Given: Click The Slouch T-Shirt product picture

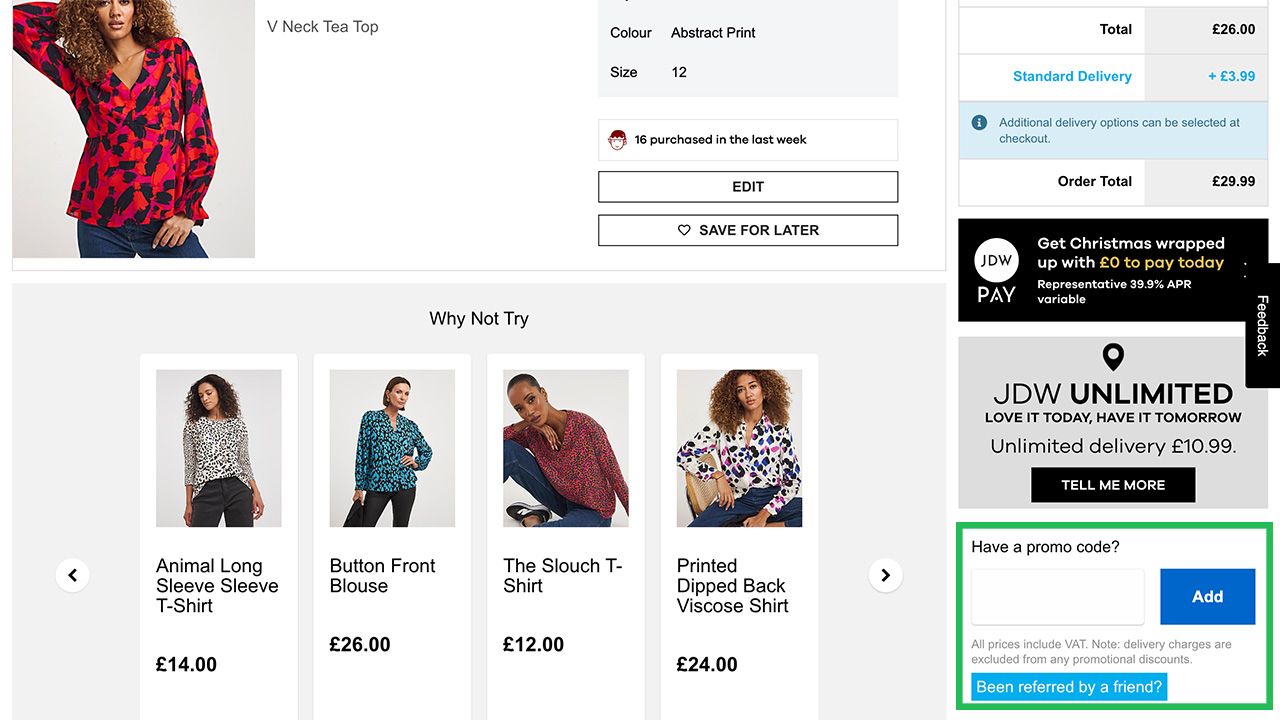Looking at the screenshot, I should 566,448.
